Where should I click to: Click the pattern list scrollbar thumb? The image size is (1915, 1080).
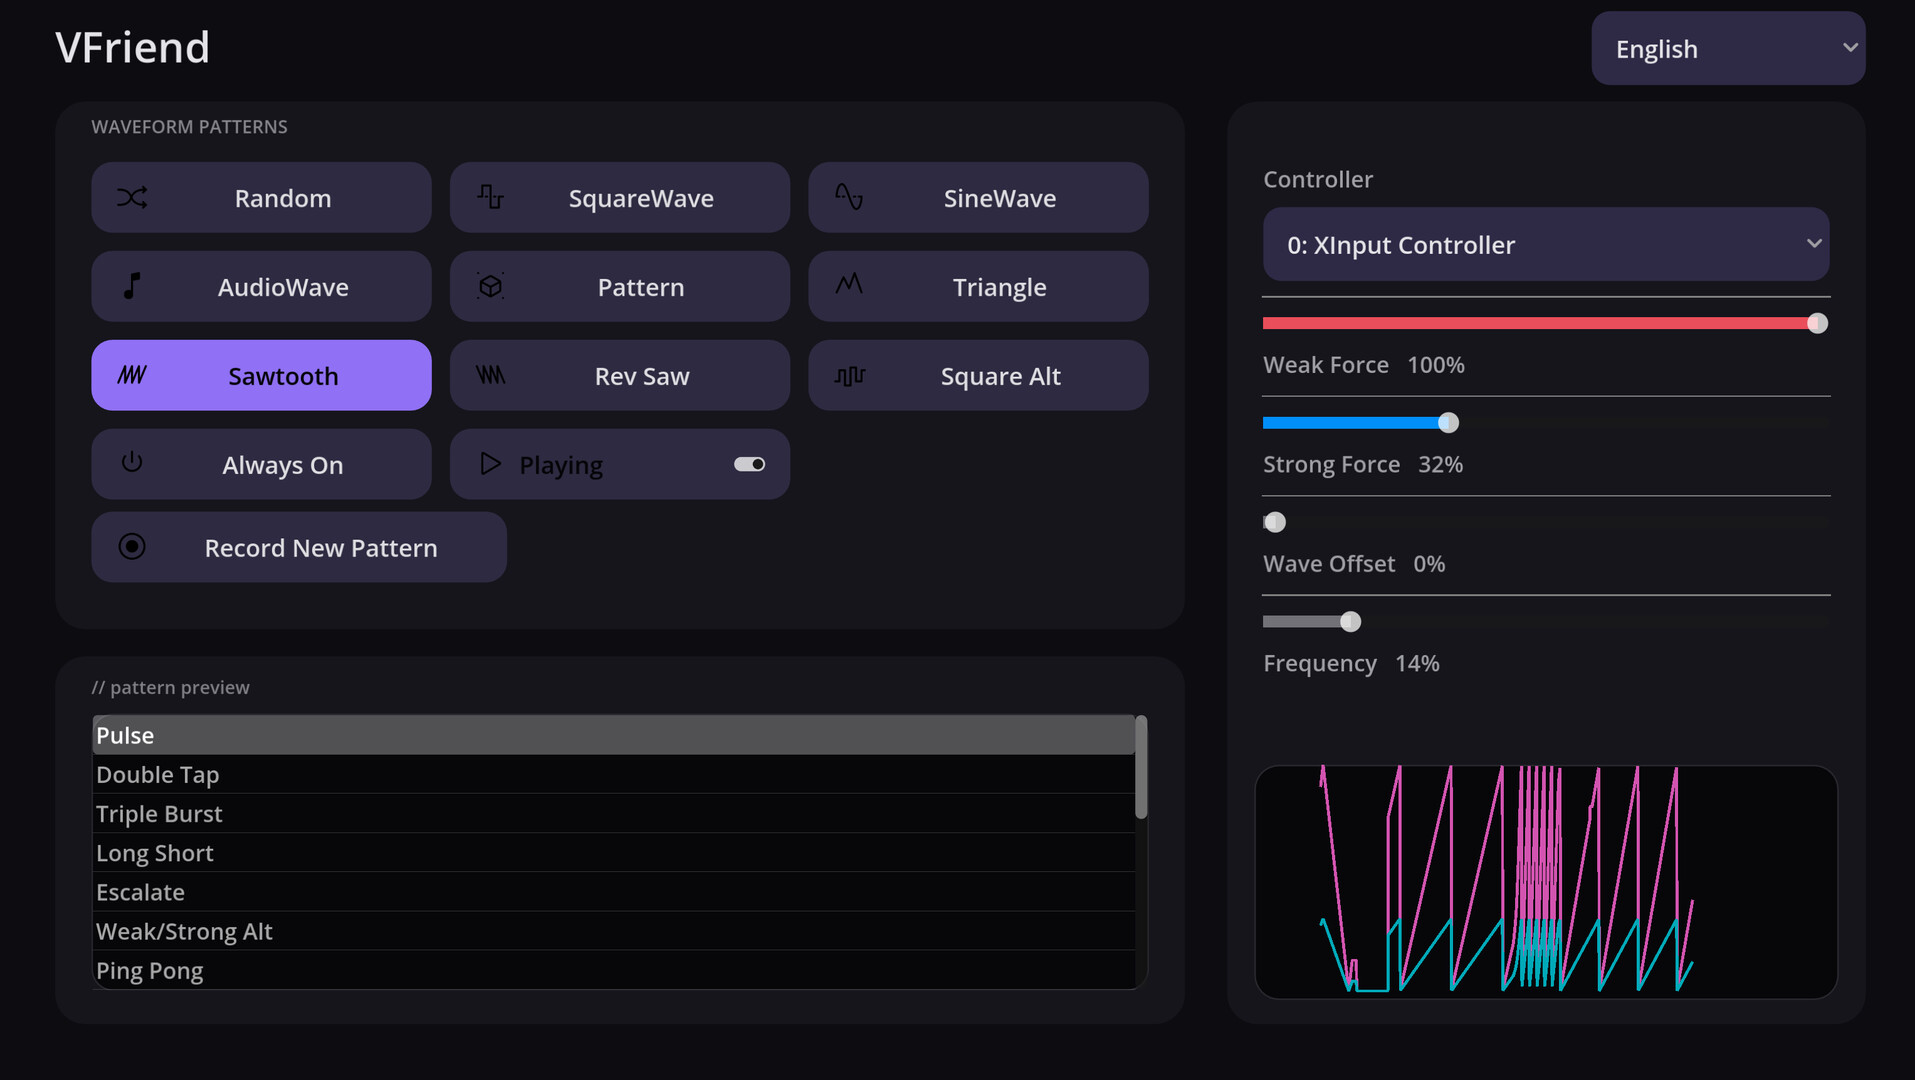pyautogui.click(x=1141, y=767)
